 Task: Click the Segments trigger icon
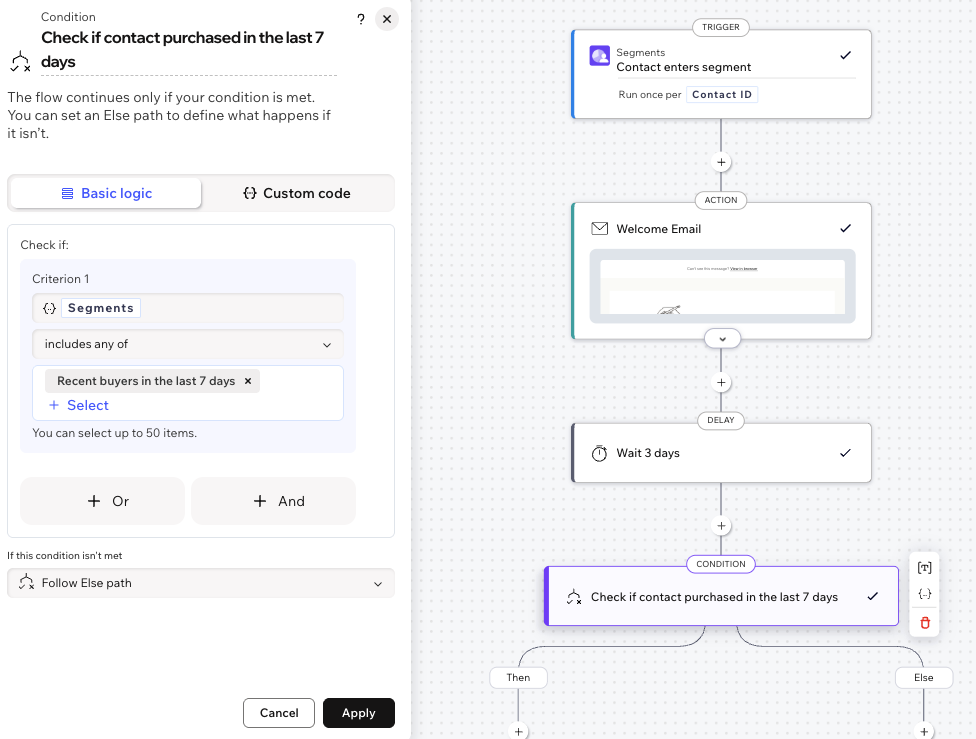pos(599,56)
